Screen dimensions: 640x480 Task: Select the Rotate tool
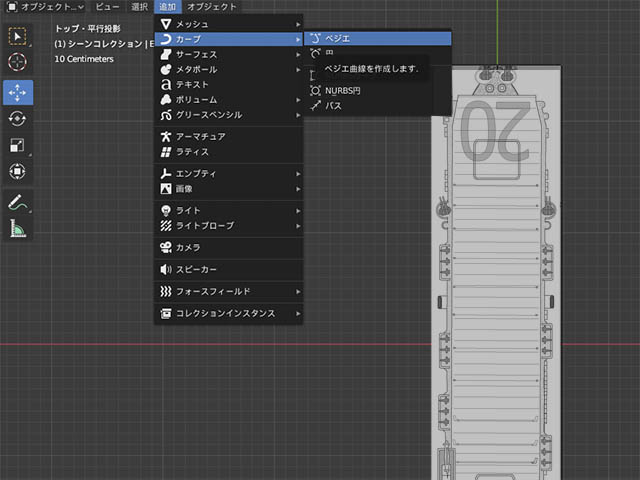[18, 119]
